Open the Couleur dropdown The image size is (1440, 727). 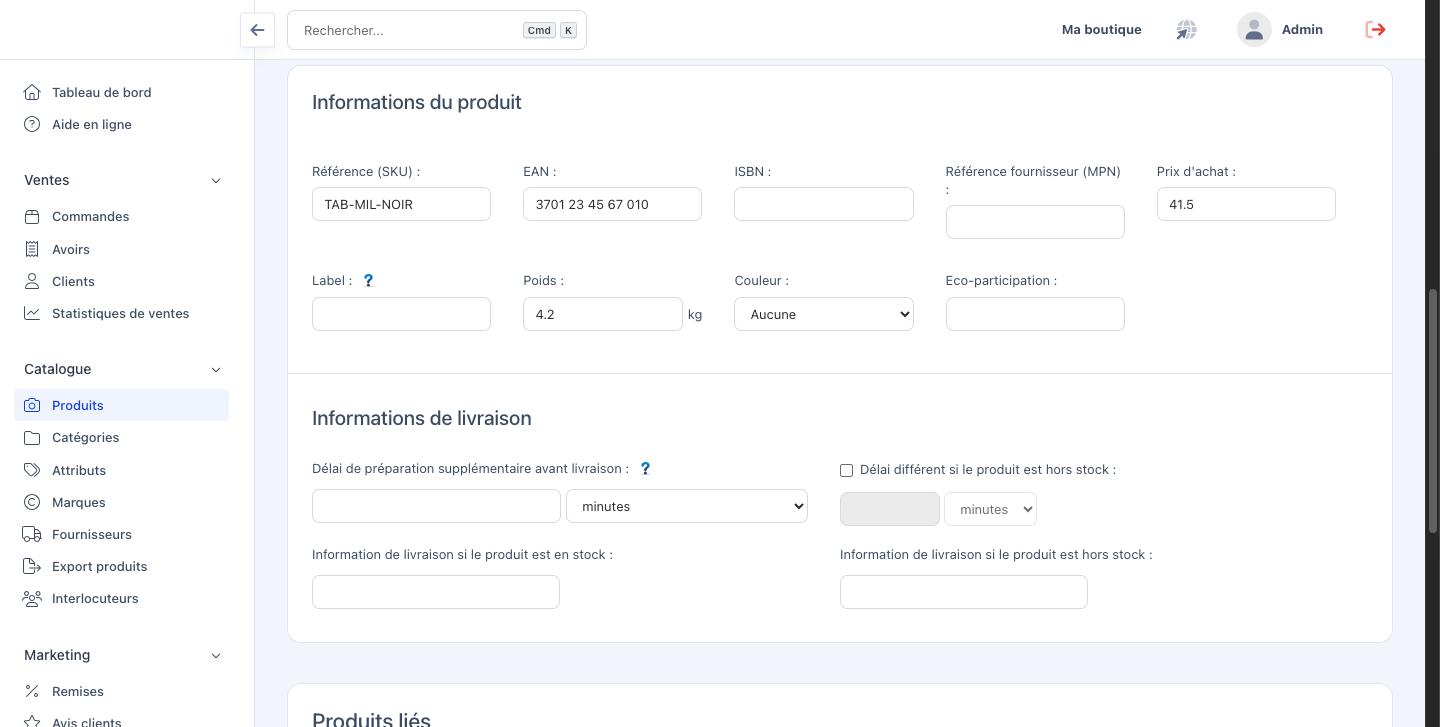click(824, 314)
